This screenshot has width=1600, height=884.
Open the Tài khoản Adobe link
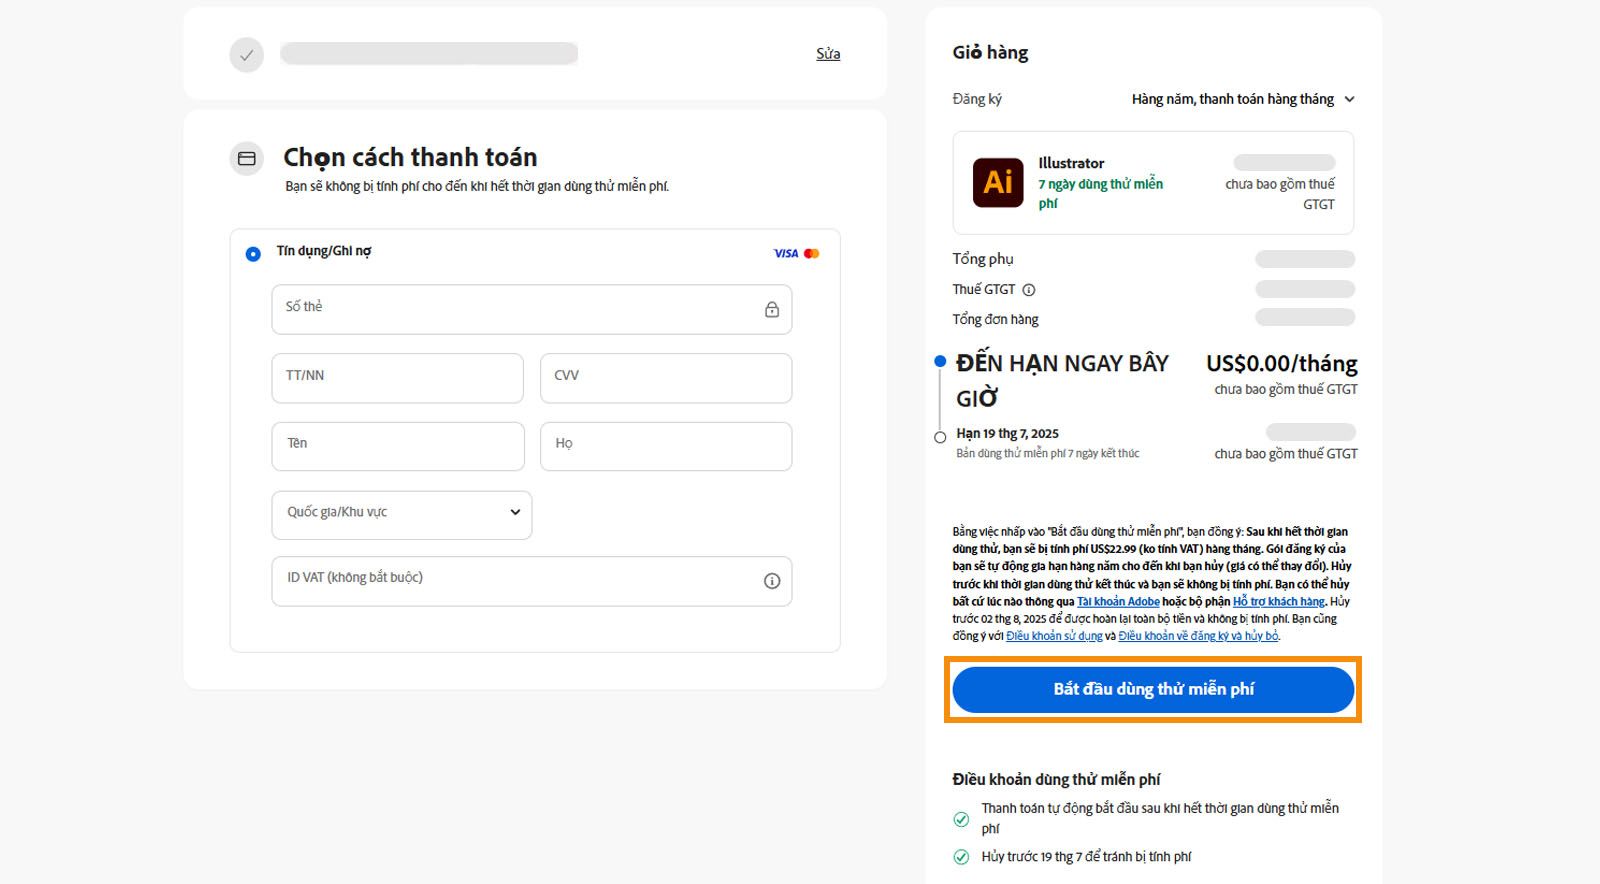tap(1118, 602)
